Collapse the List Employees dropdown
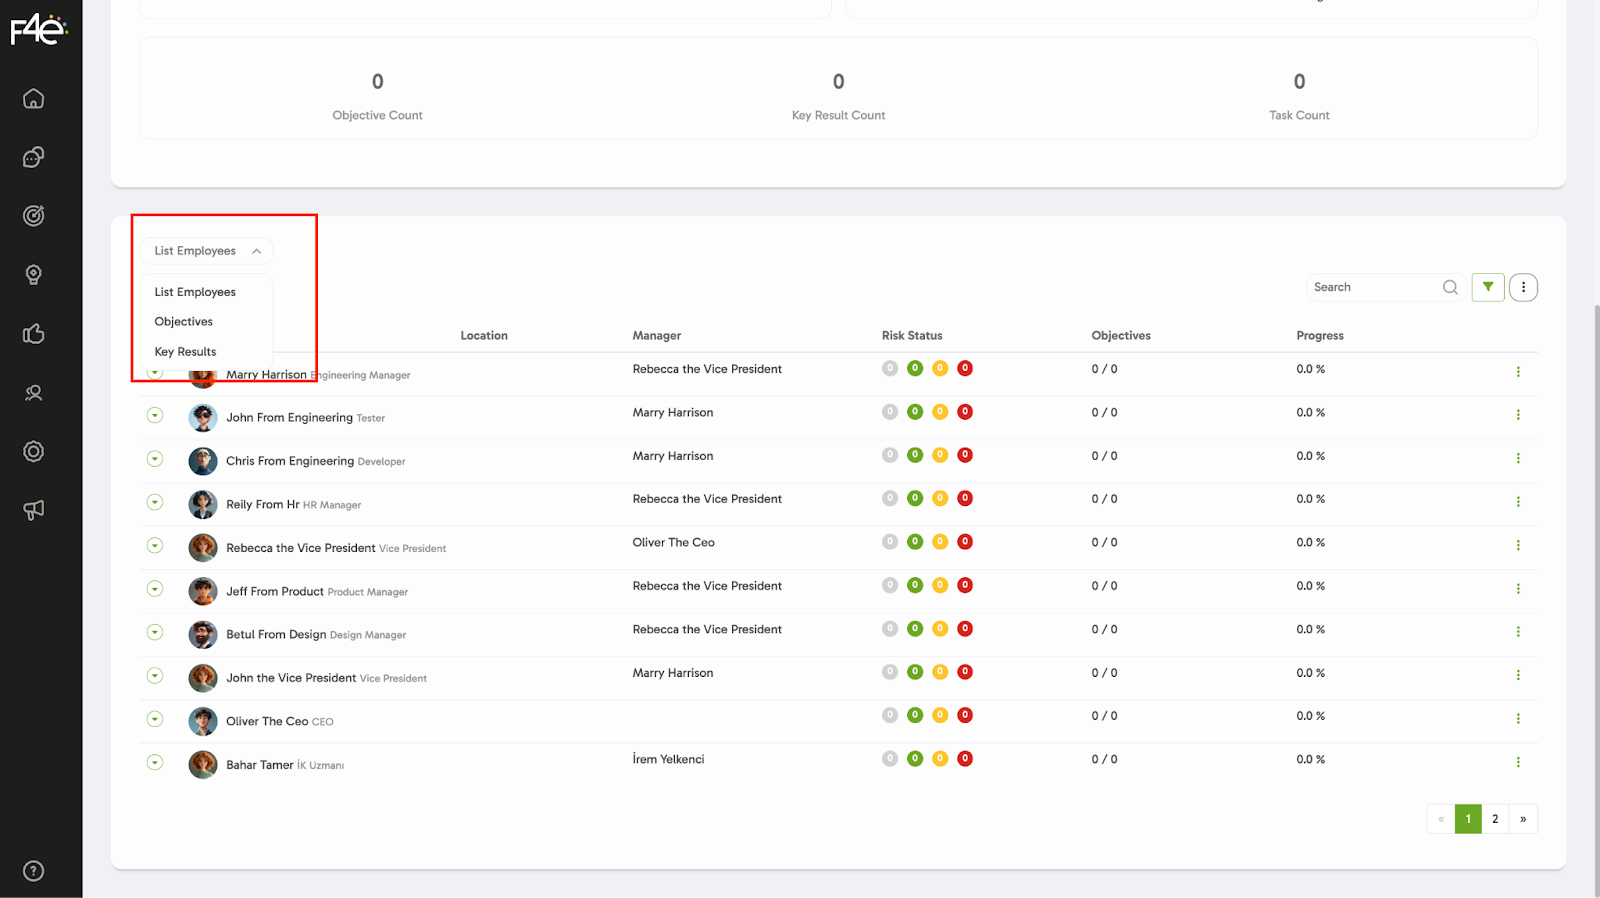The width and height of the screenshot is (1600, 898). pyautogui.click(x=206, y=251)
